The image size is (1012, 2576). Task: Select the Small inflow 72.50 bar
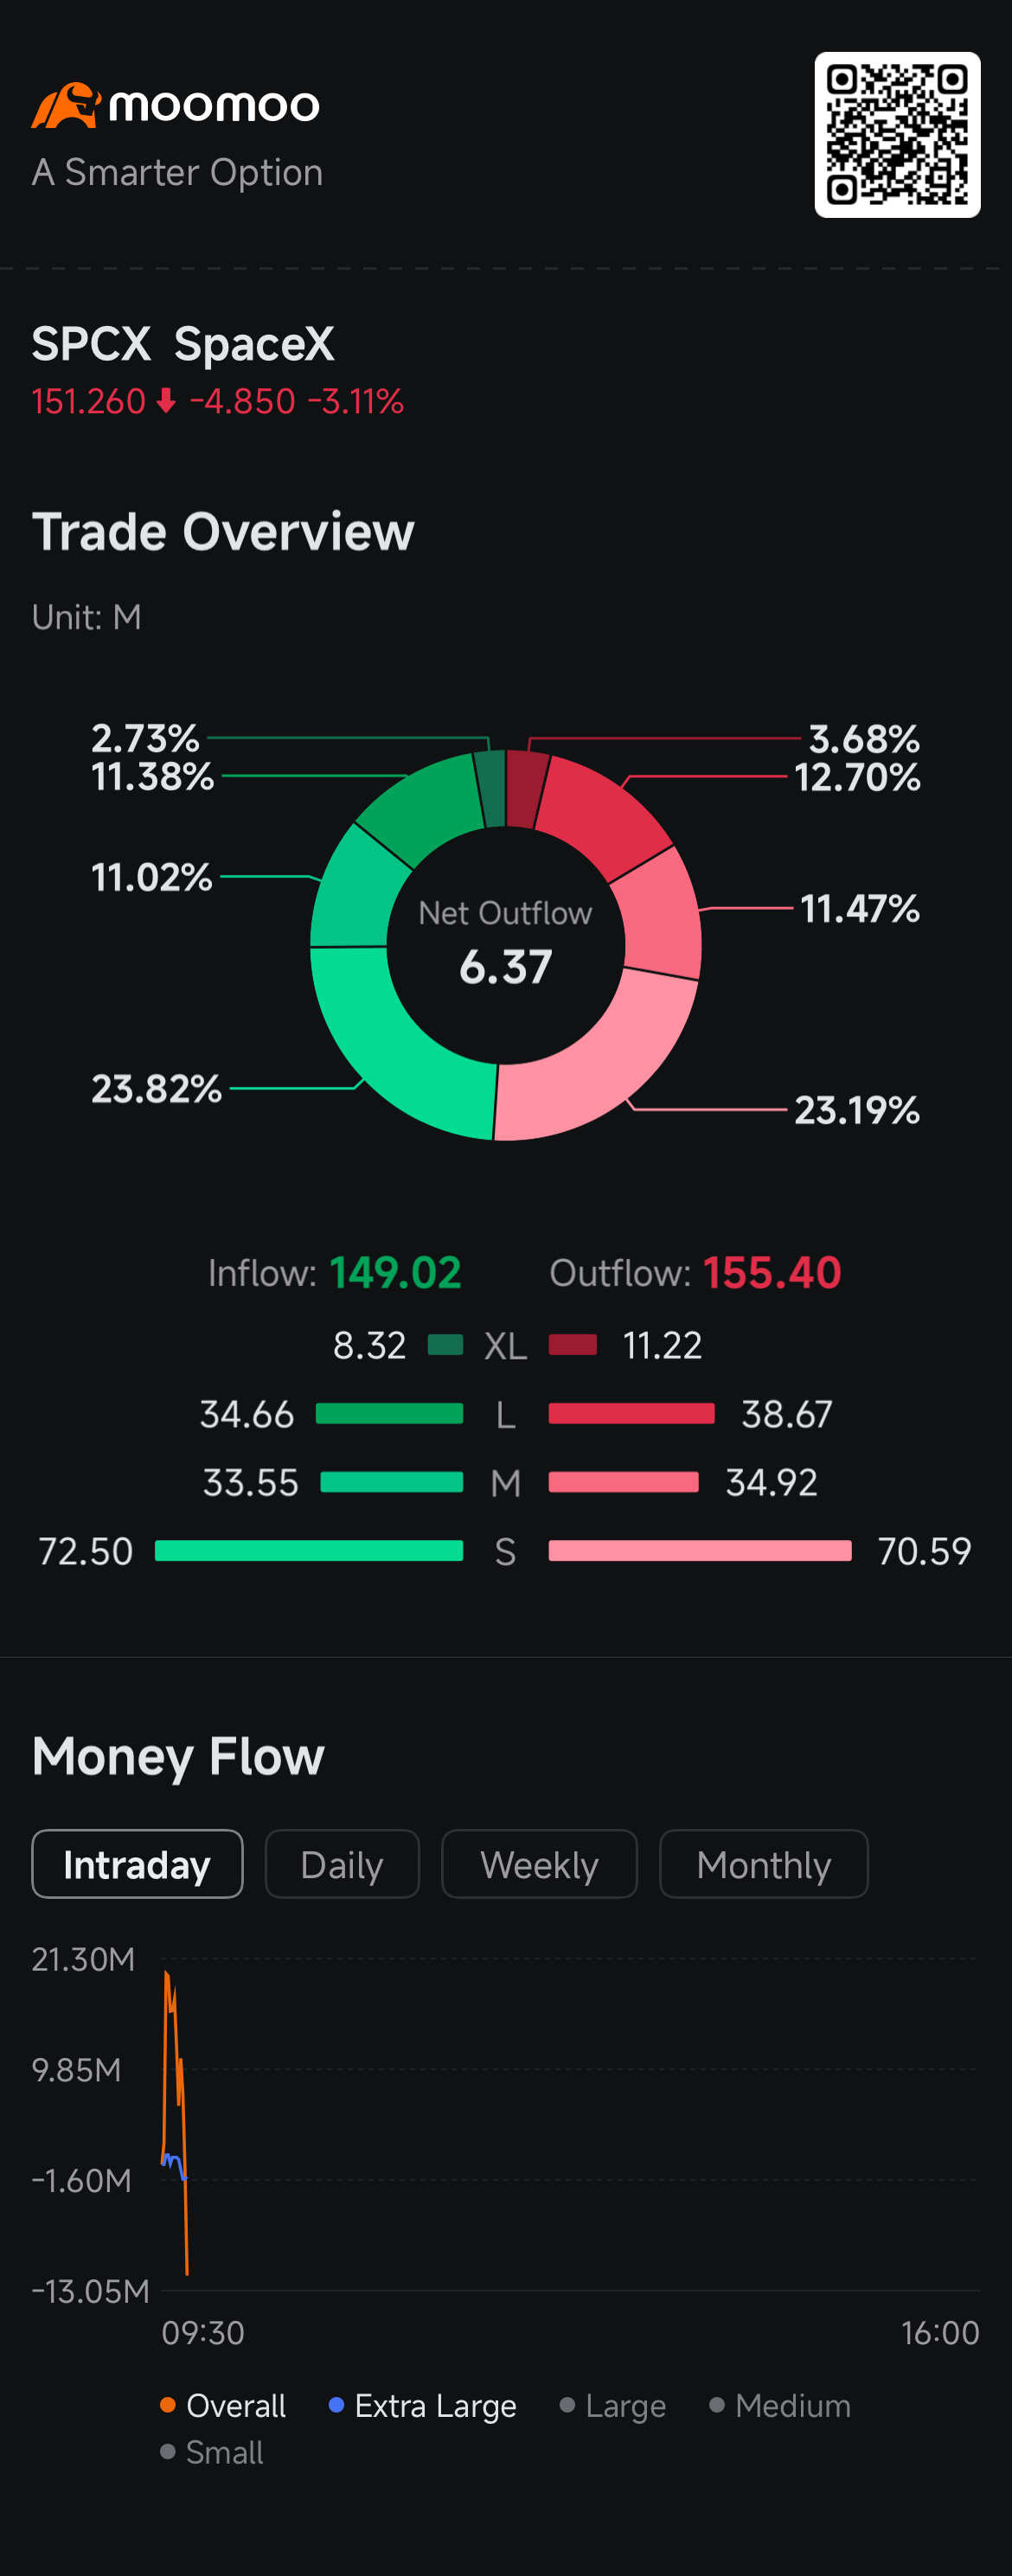tap(309, 1551)
